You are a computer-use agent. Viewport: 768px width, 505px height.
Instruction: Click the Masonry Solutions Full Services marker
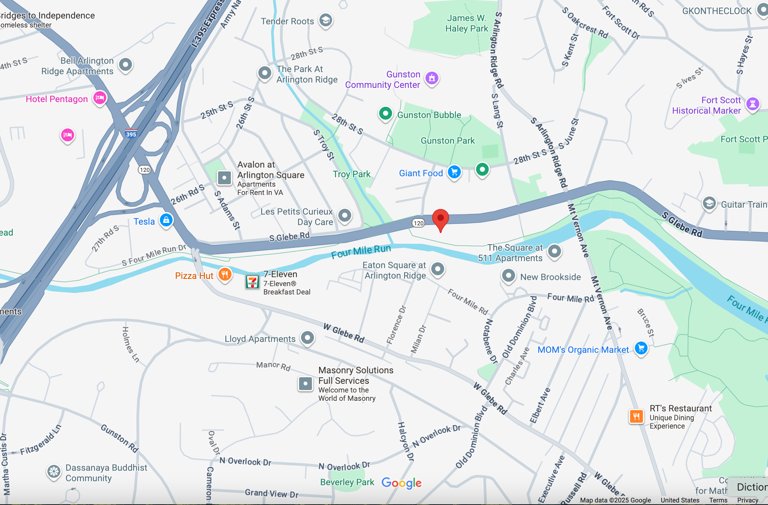point(305,384)
